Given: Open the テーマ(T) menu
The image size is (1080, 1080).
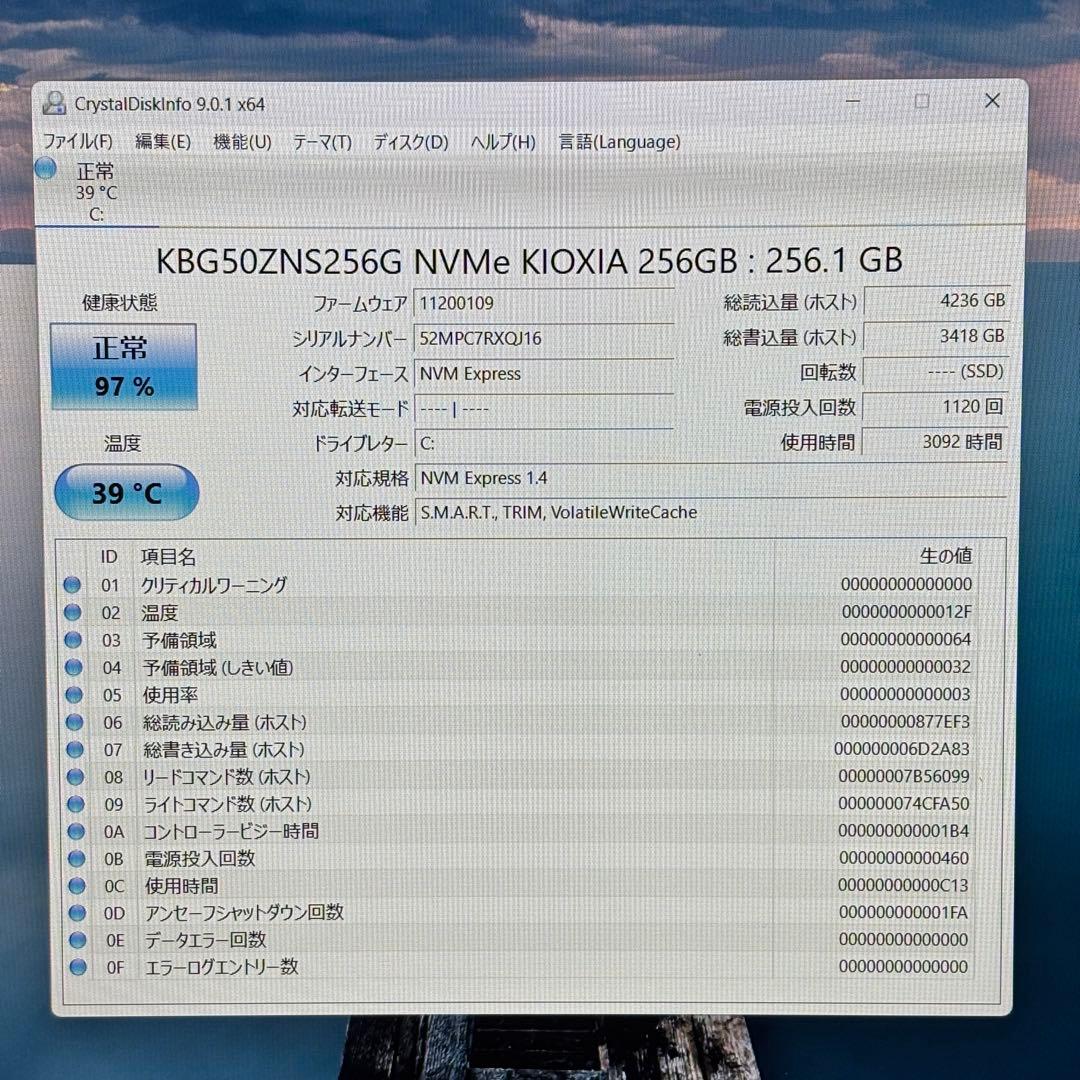Looking at the screenshot, I should coord(322,142).
